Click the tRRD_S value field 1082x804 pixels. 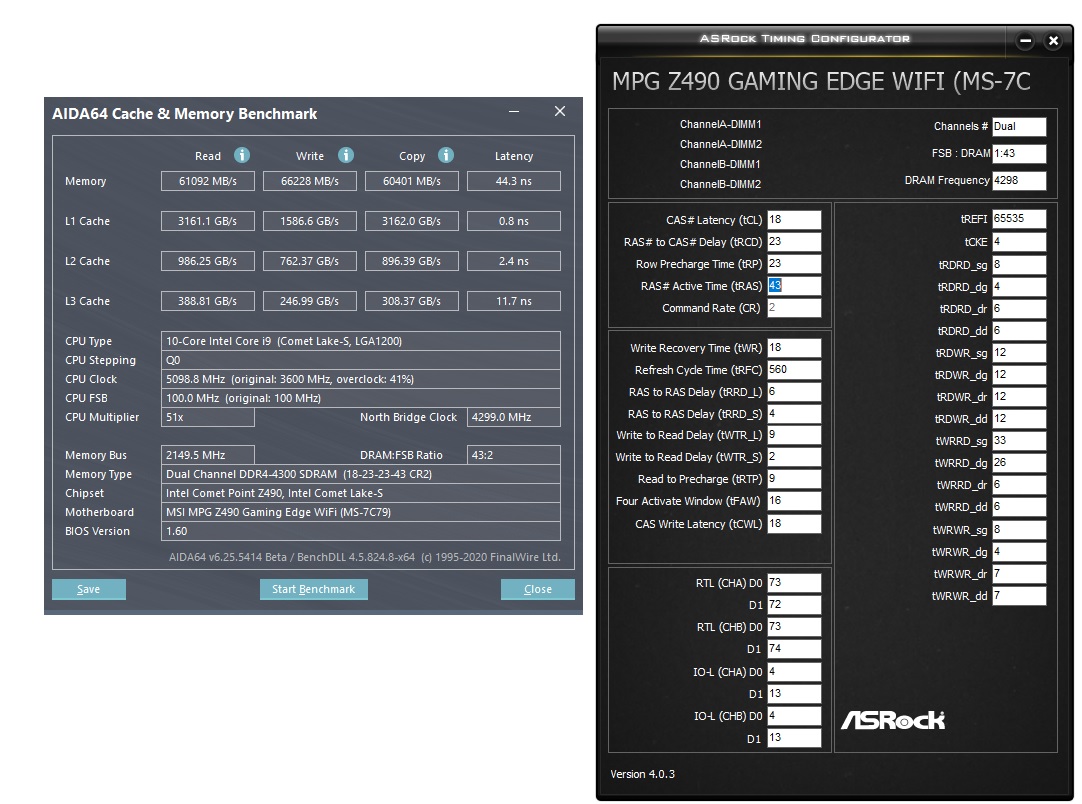pos(794,413)
